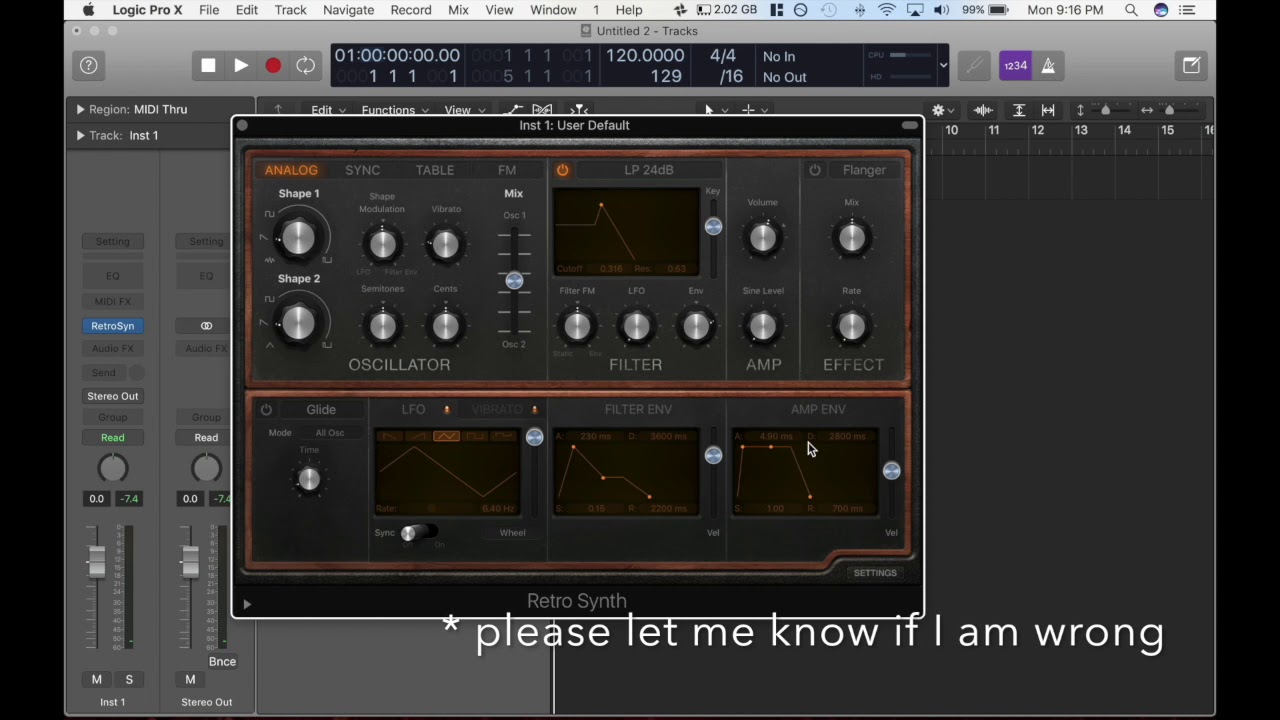
Task: Click the Tuner button in the control bar
Action: 974,65
